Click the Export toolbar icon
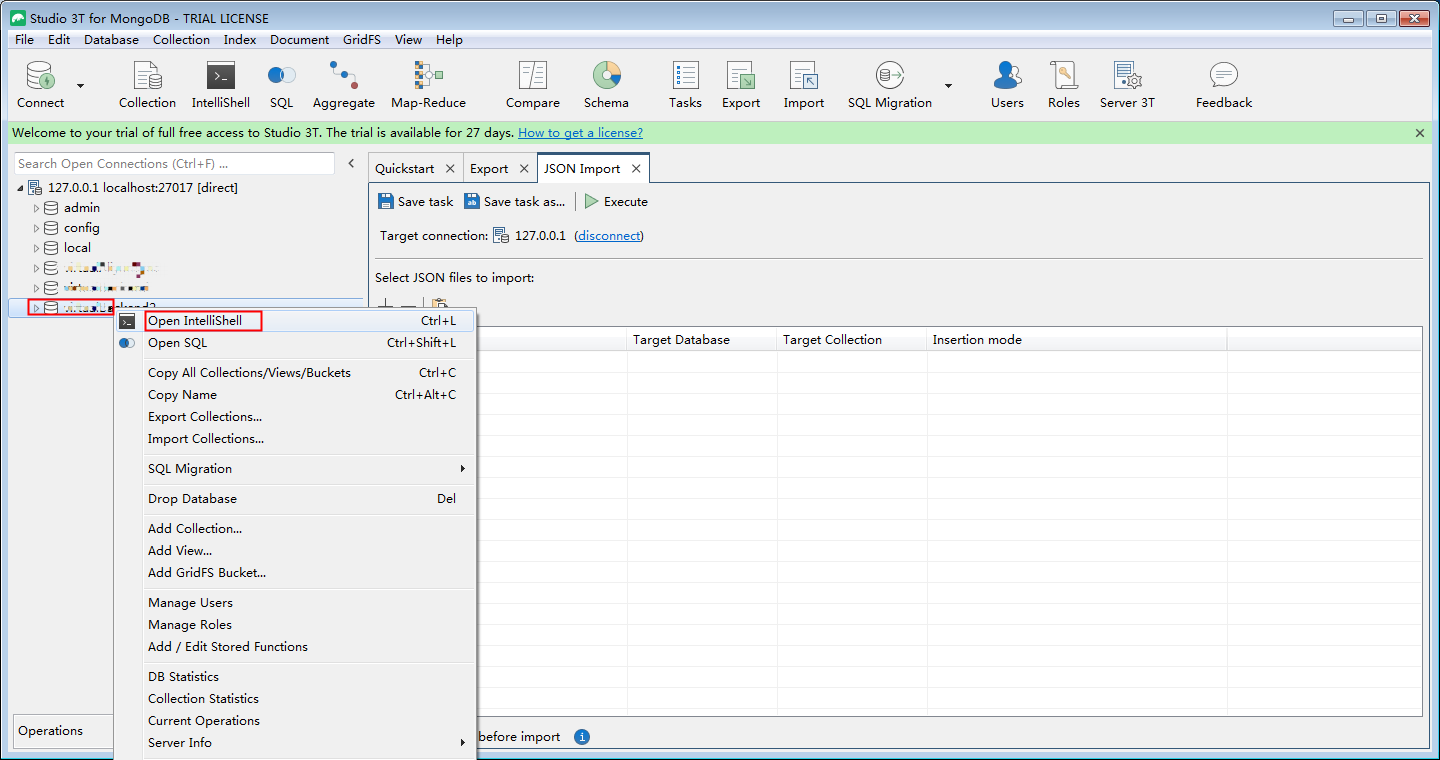 click(x=741, y=76)
